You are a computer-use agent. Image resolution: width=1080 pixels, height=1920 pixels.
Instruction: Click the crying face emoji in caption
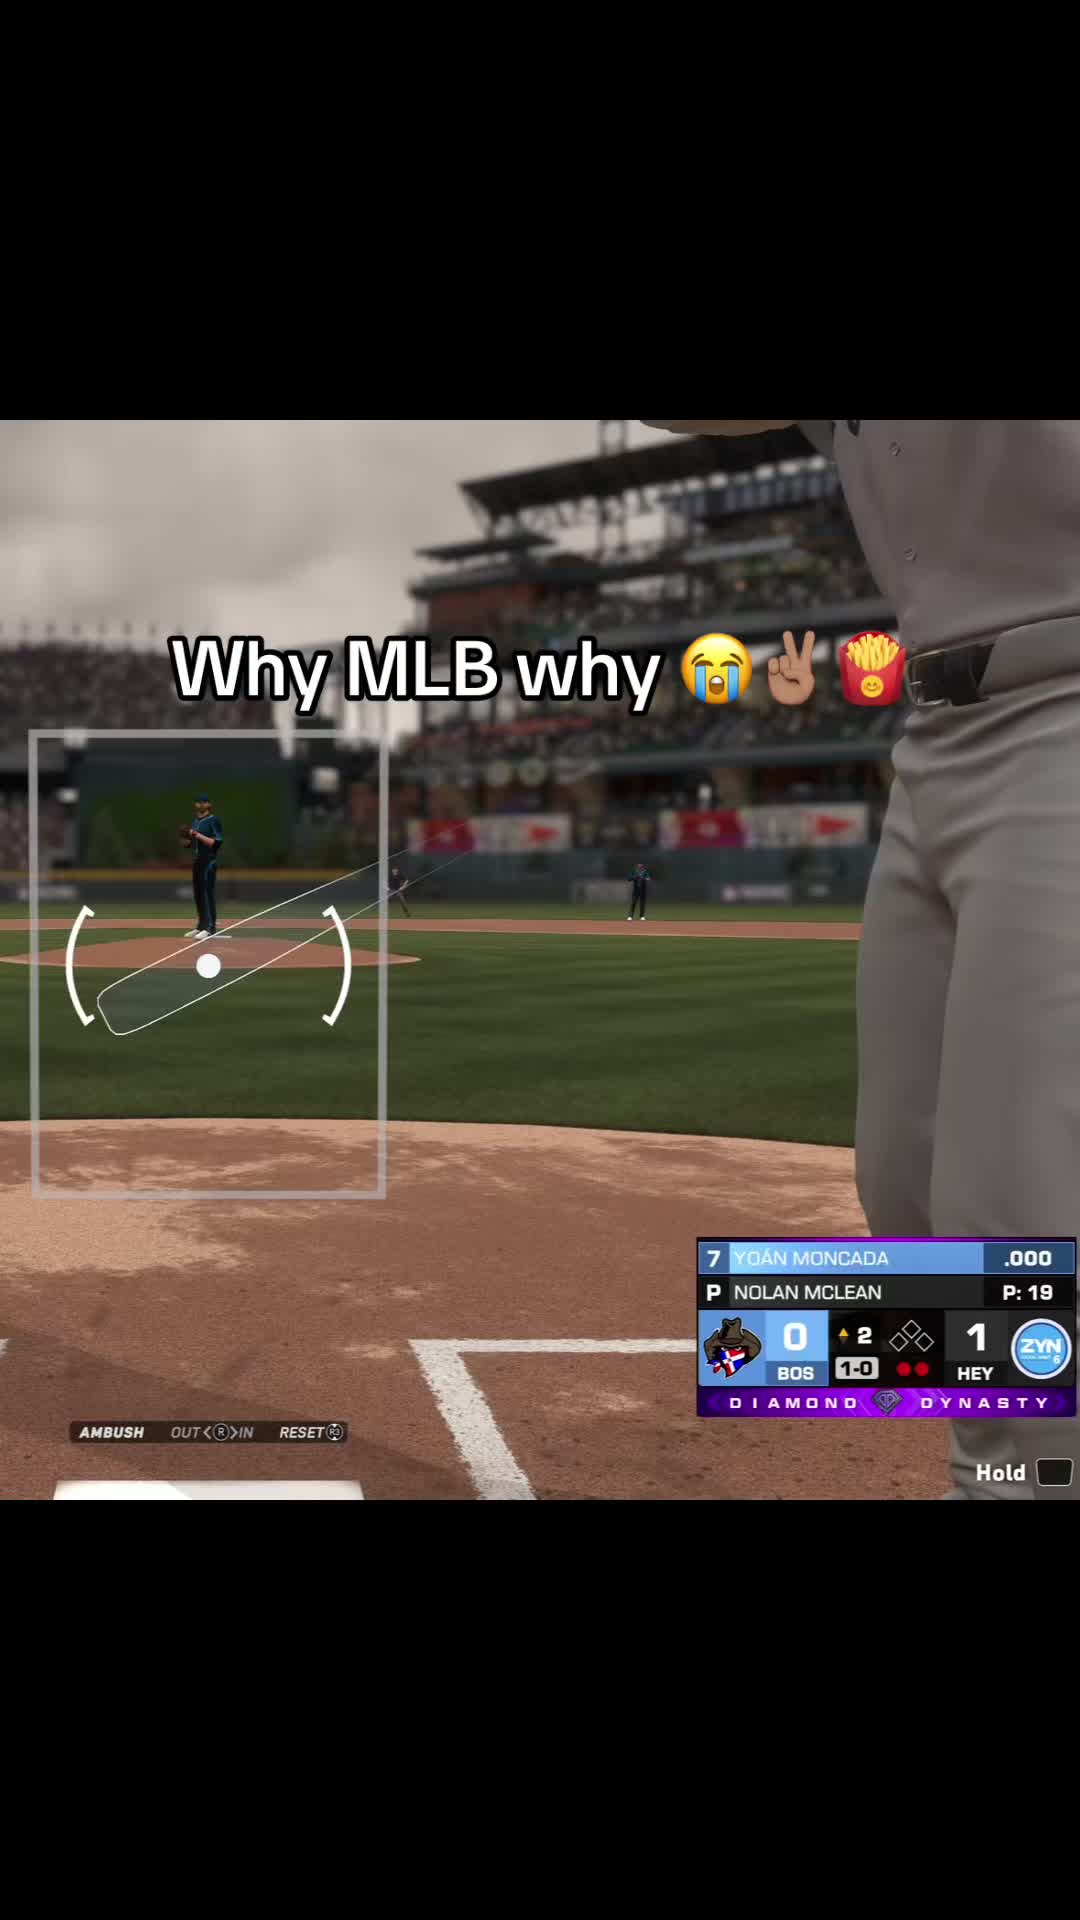pos(716,668)
